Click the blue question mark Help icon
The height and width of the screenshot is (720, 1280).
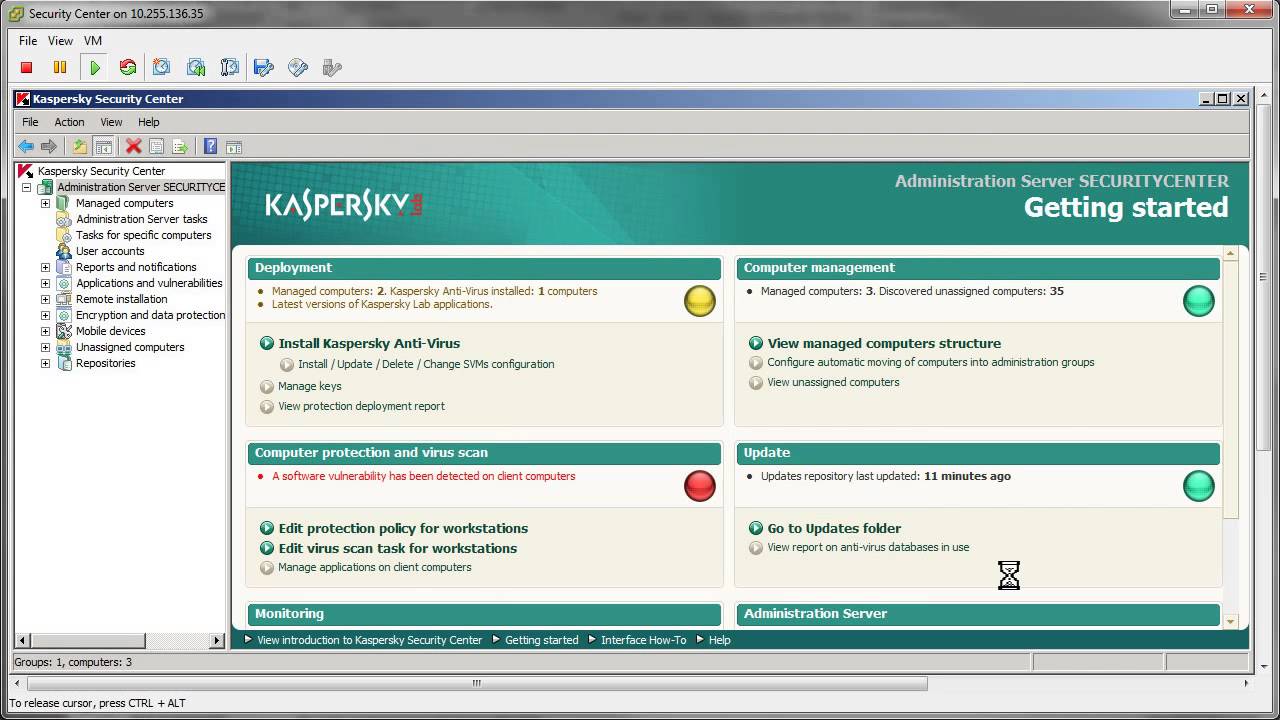tap(211, 147)
